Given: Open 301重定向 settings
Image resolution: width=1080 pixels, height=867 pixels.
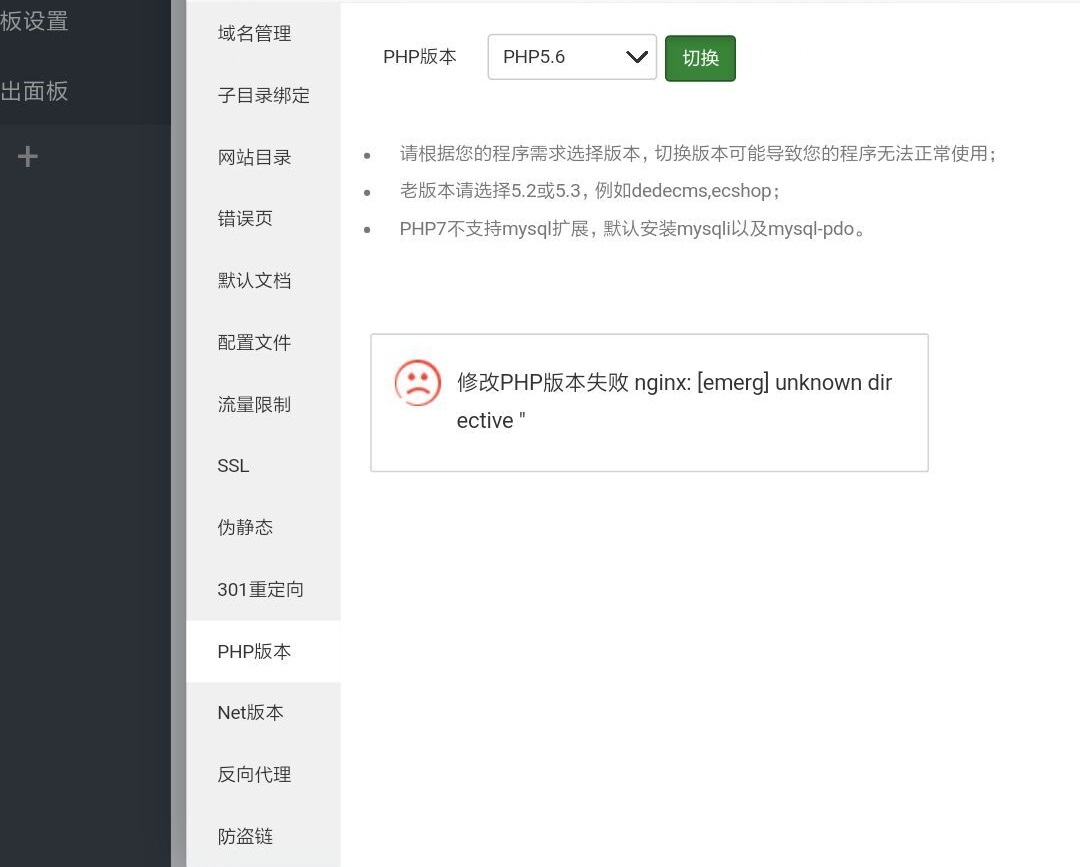Looking at the screenshot, I should tap(260, 590).
